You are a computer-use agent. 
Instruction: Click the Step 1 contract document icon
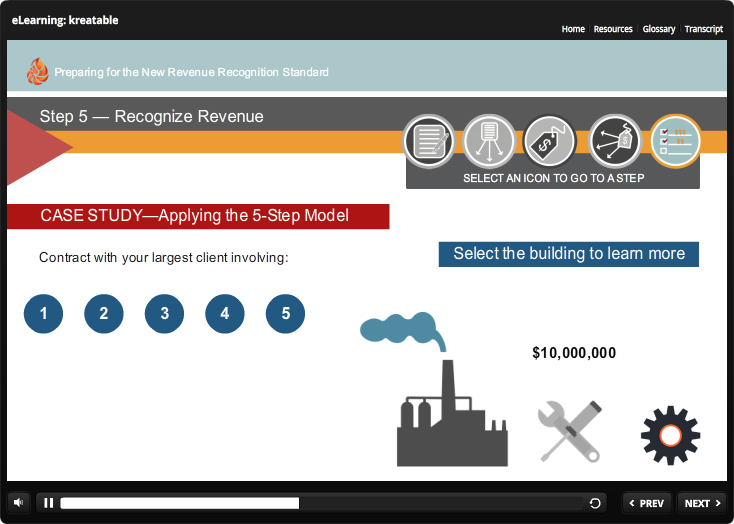[x=429, y=142]
